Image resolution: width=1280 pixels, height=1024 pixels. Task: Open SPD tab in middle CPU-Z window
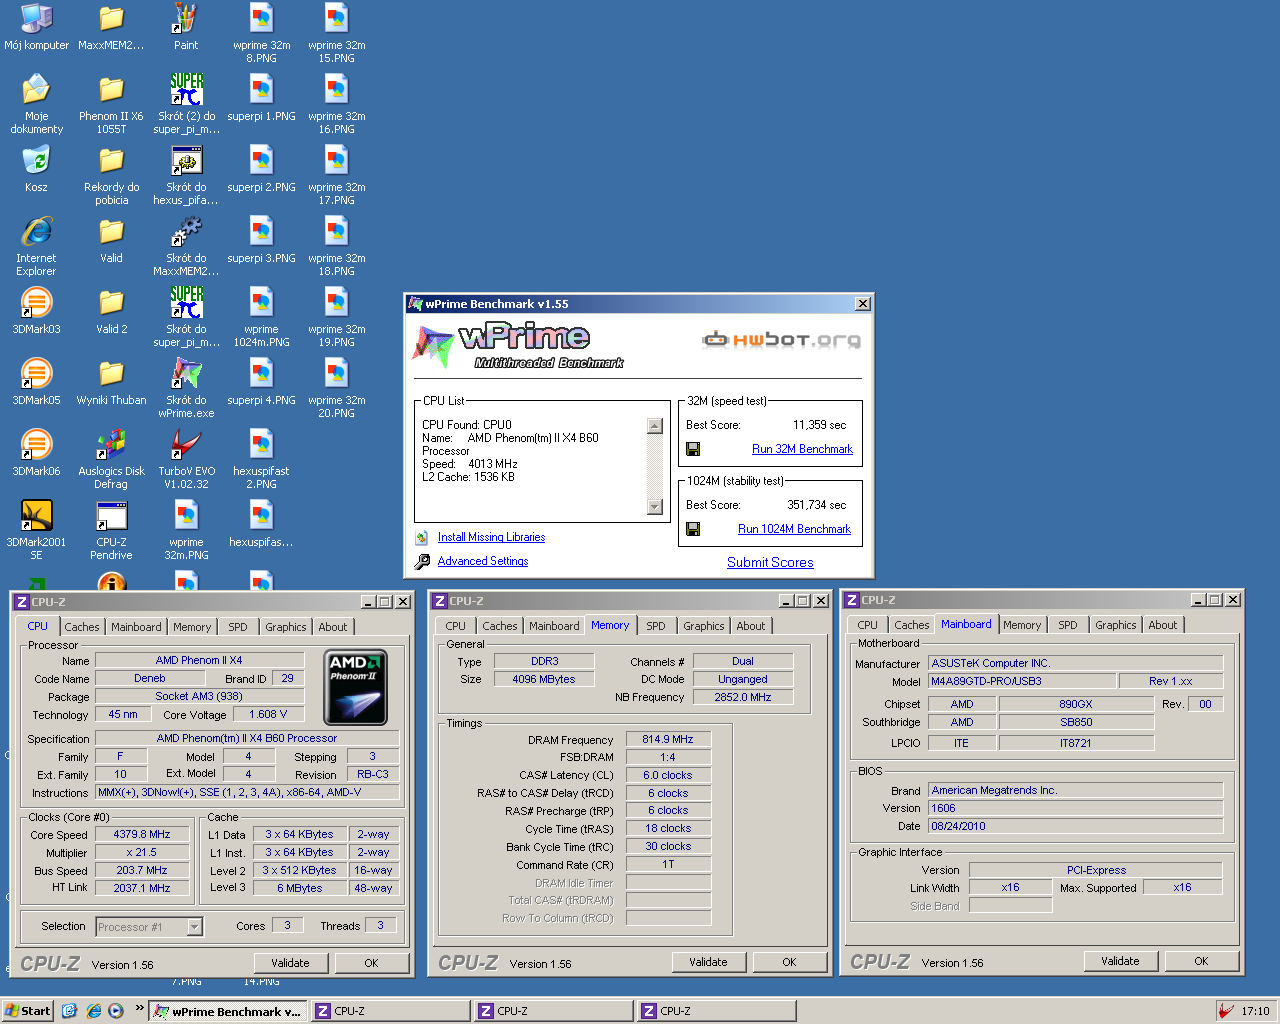(656, 626)
